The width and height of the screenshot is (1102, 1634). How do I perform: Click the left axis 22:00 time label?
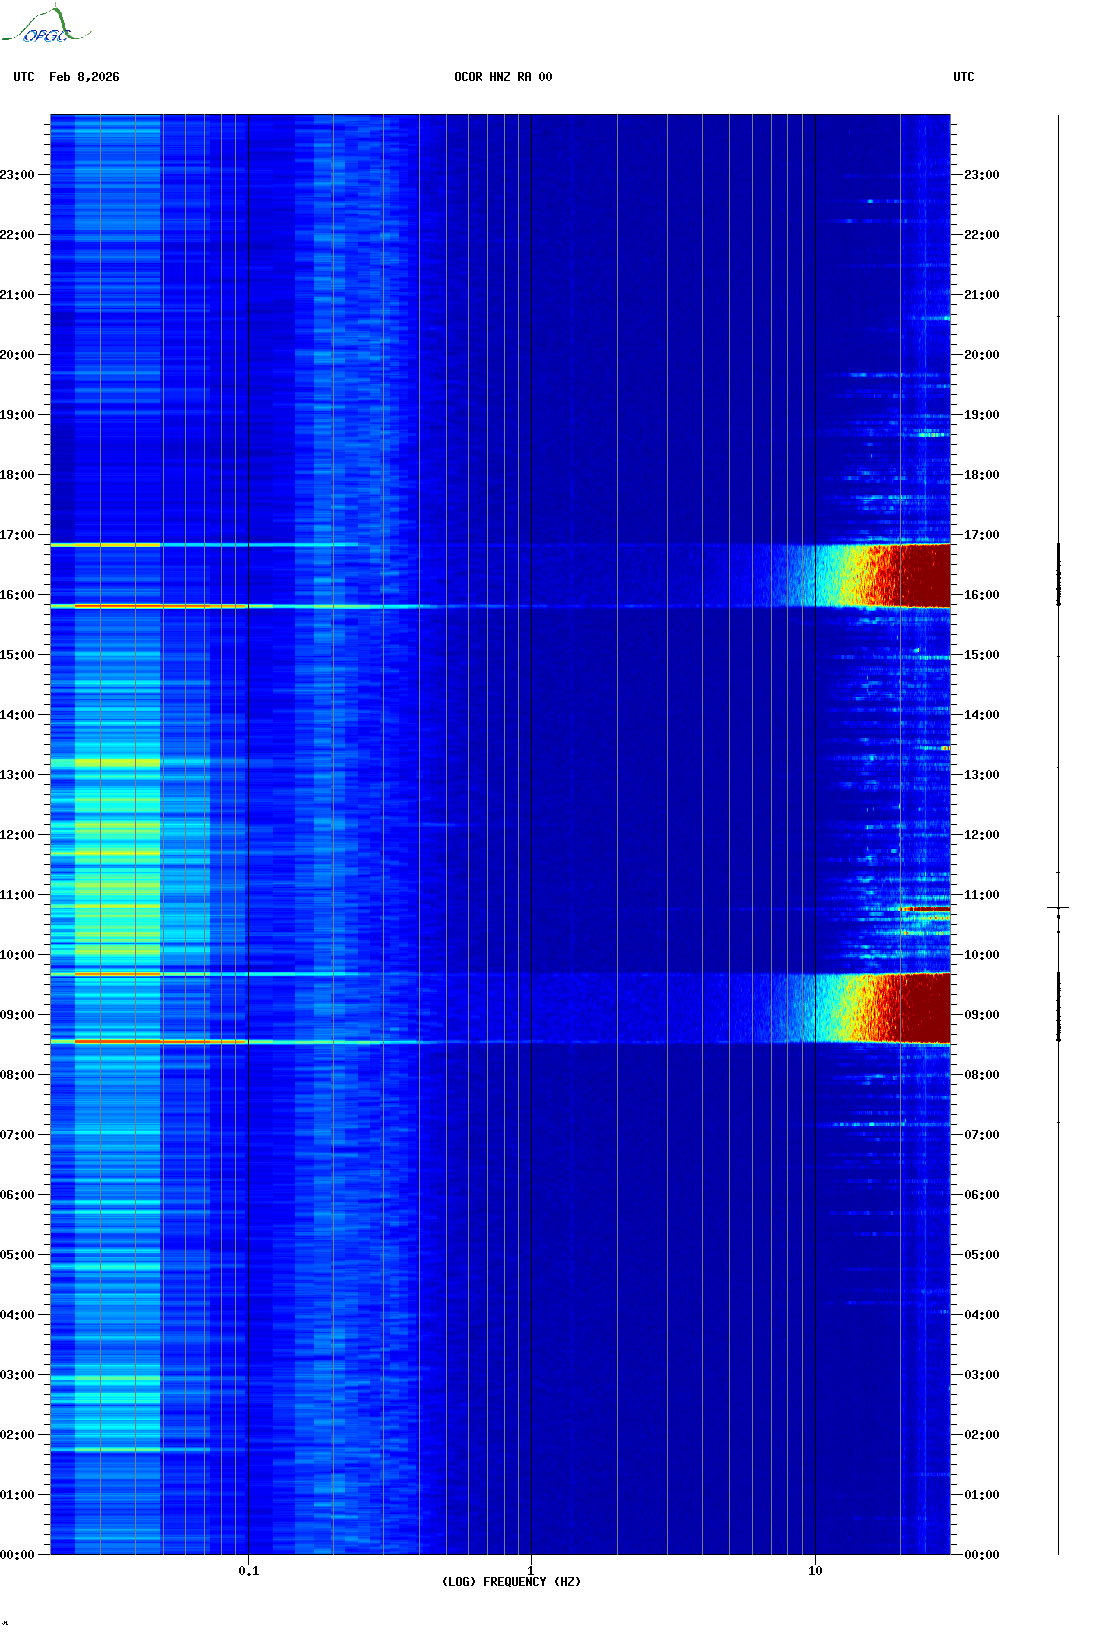coord(17,235)
